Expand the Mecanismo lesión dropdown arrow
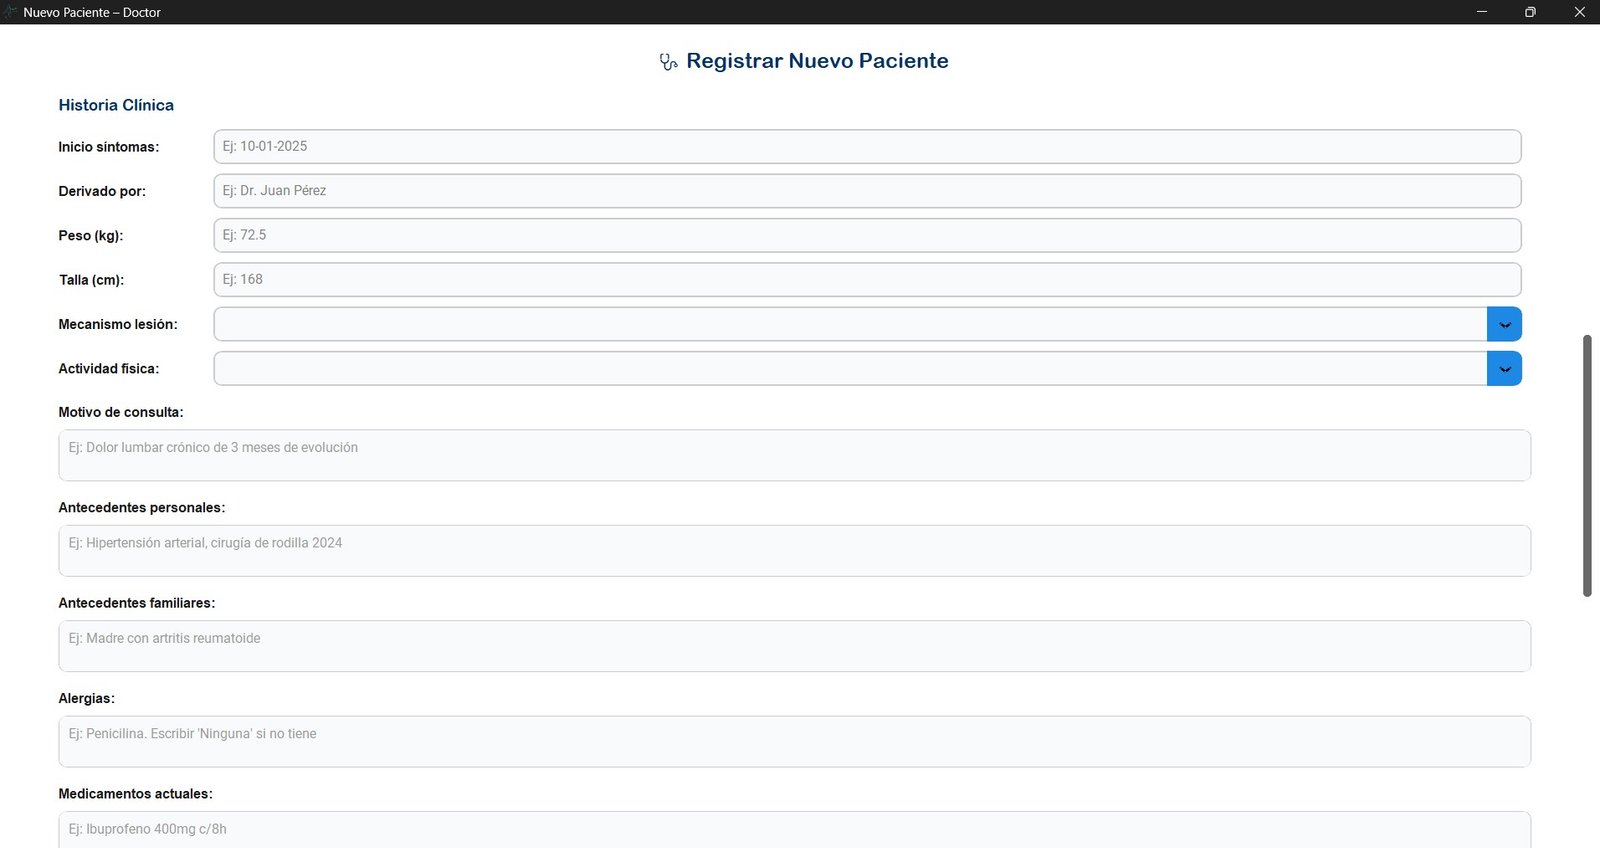The width and height of the screenshot is (1600, 848). 1504,324
